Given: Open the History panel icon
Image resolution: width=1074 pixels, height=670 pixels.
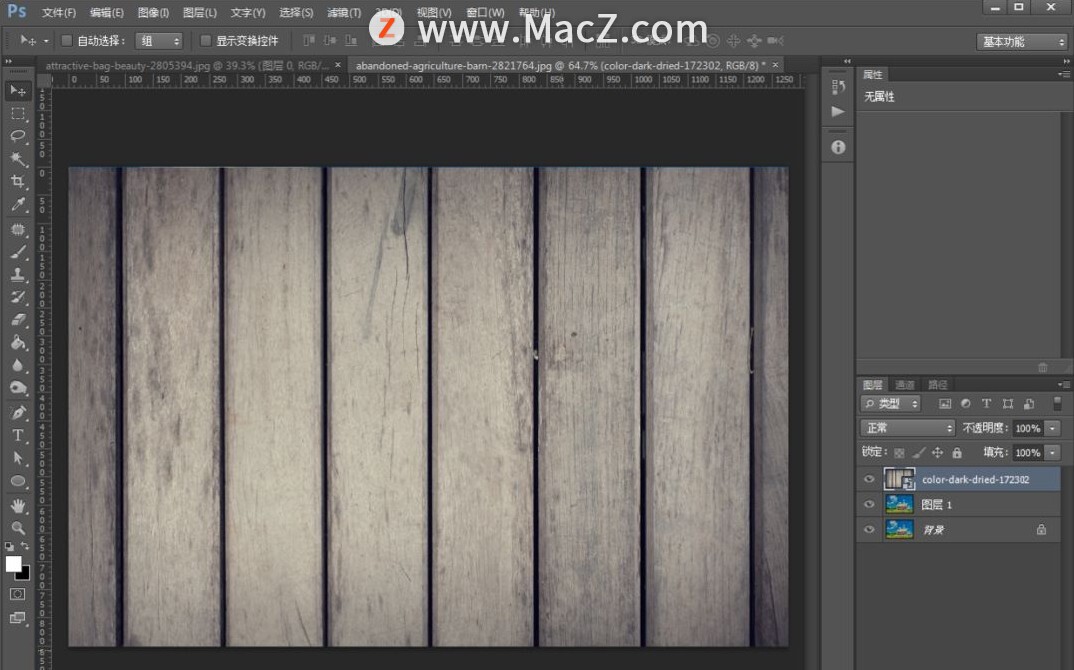Looking at the screenshot, I should click(838, 87).
